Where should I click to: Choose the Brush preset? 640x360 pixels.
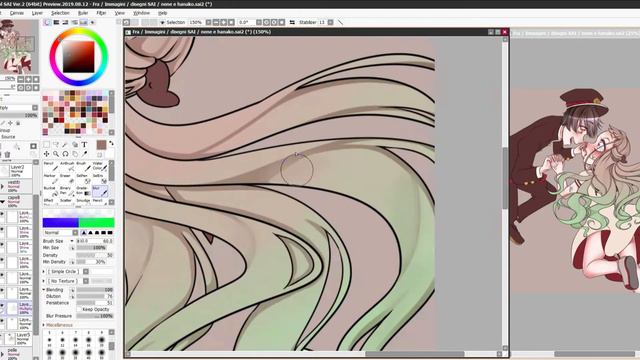pos(83,166)
